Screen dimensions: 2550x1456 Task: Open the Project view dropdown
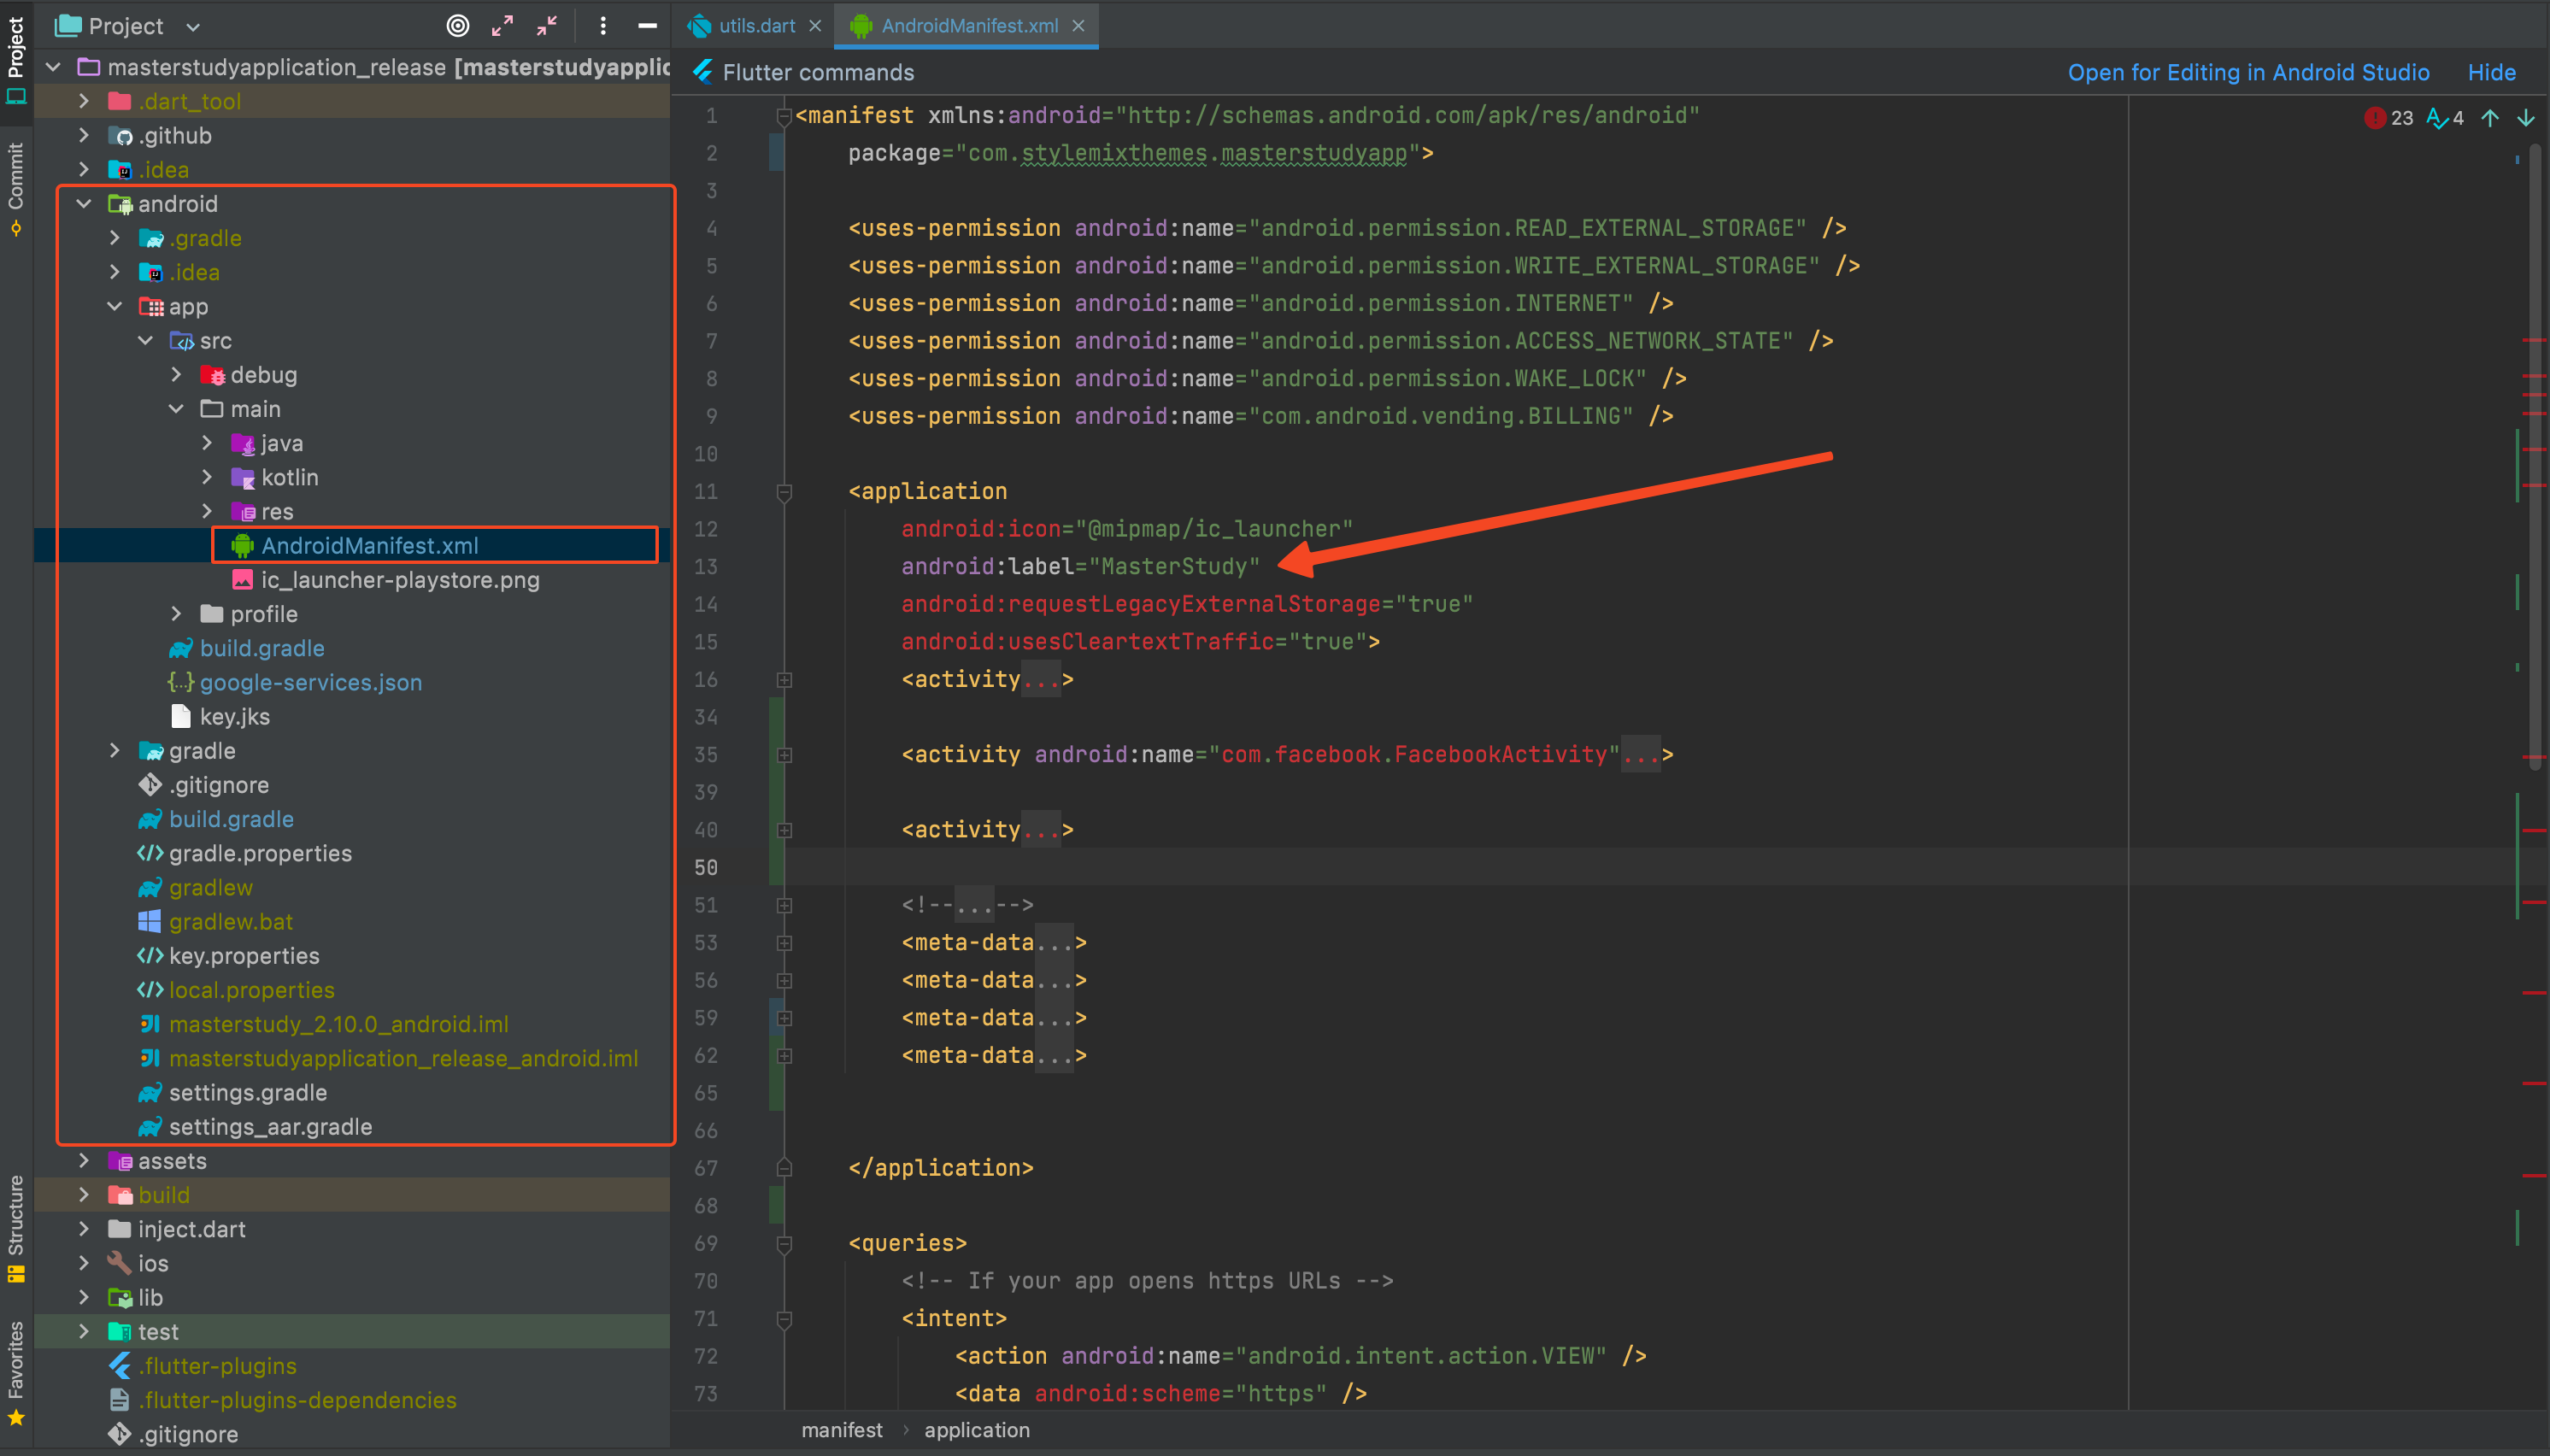tap(193, 27)
